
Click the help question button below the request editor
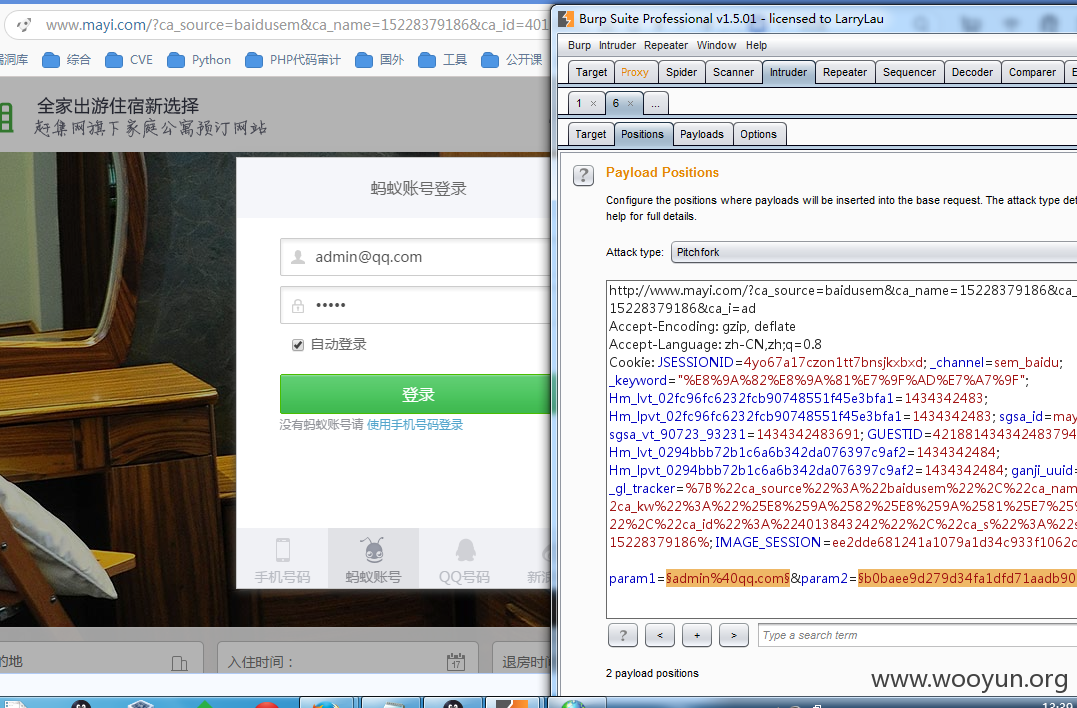point(623,635)
